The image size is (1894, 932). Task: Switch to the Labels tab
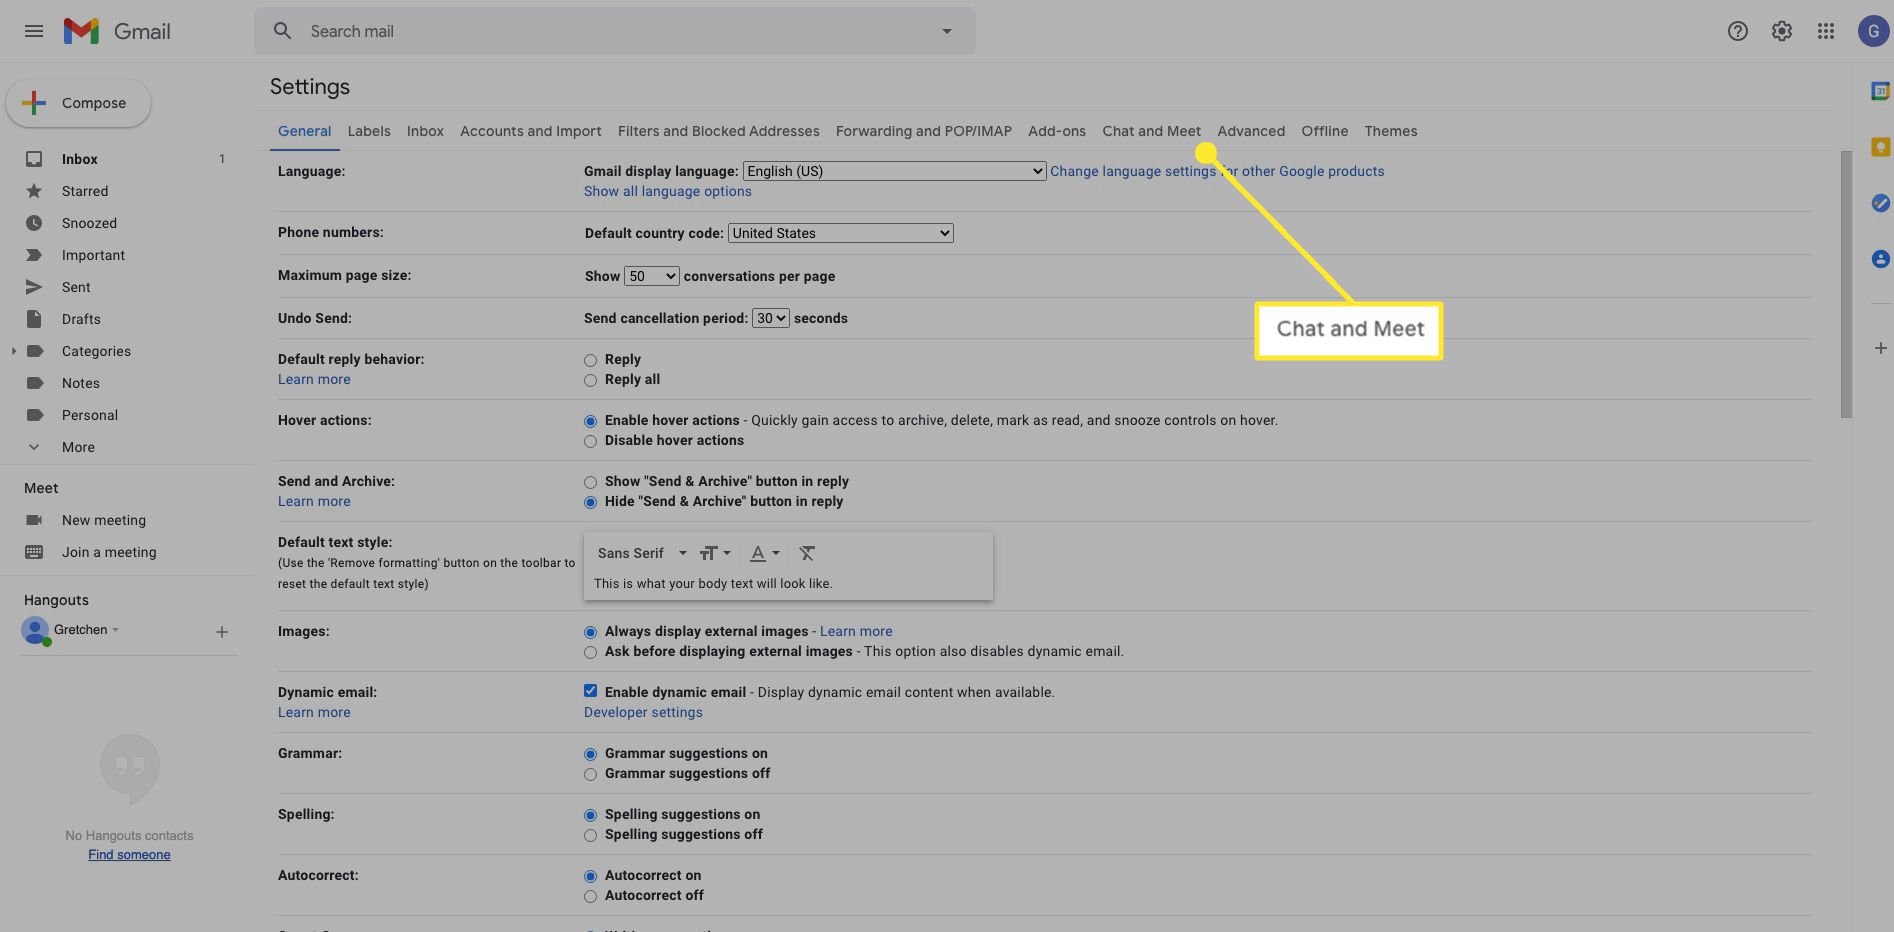click(x=369, y=131)
